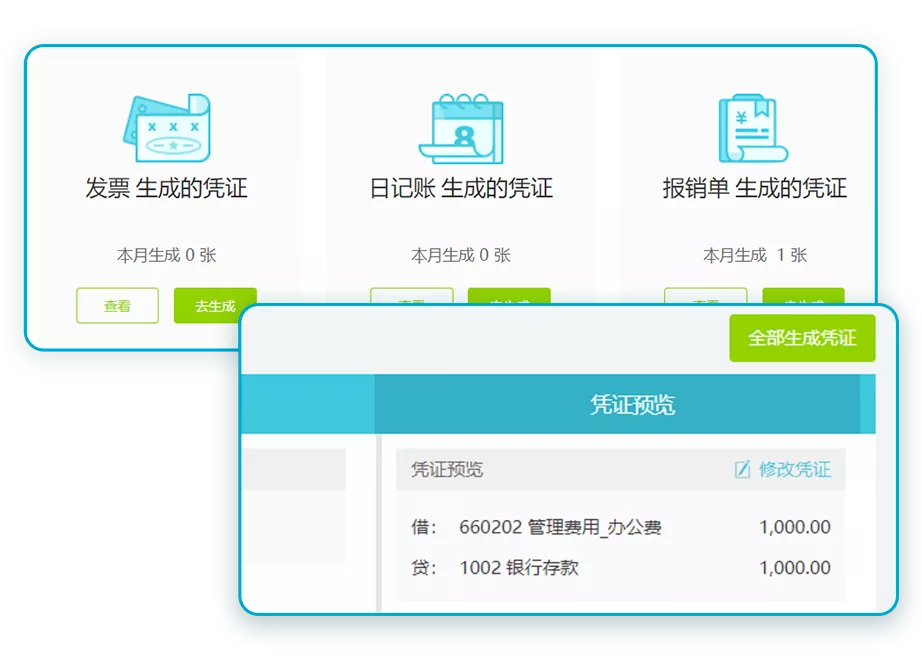Viewport: 922px width, 658px height.
Task: Click the 全部生成凭证 green button
Action: [x=801, y=339]
